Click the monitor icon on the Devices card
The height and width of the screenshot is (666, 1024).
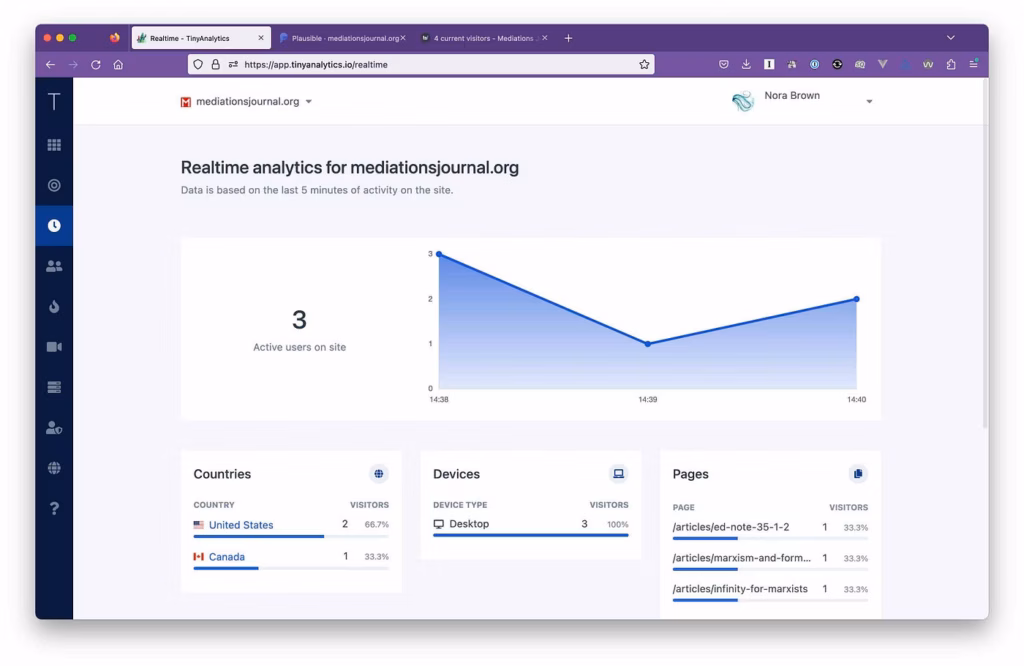coord(617,473)
